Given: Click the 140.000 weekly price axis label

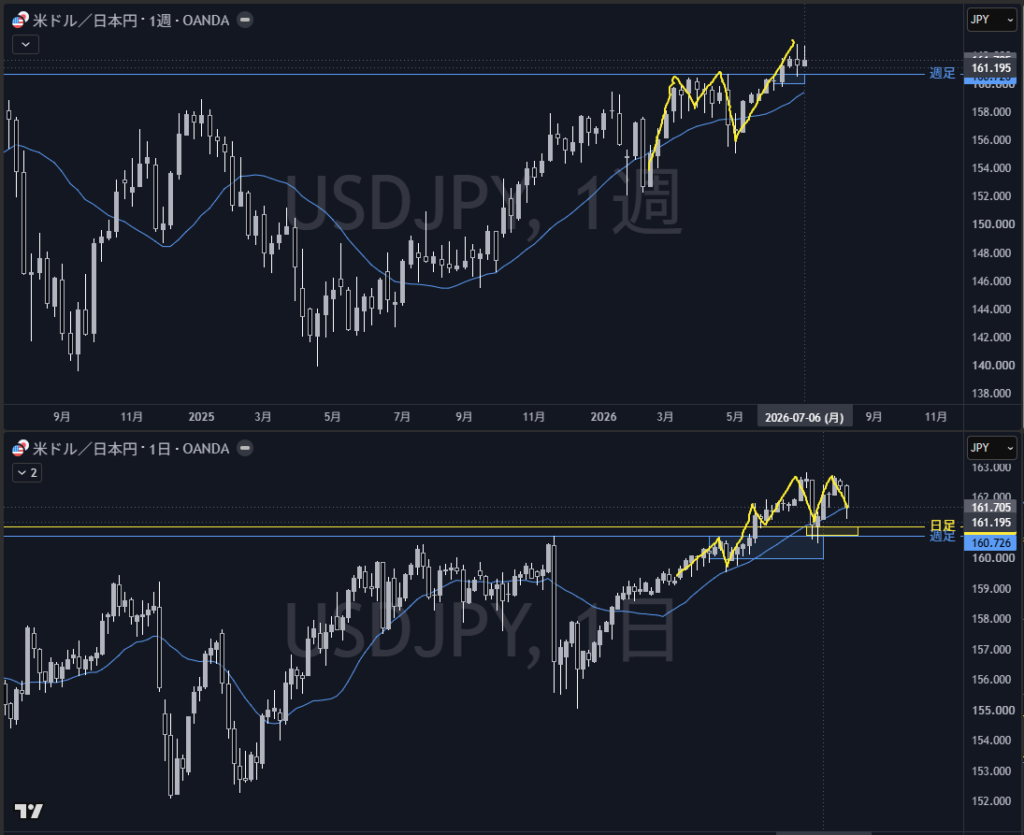Looking at the screenshot, I should 993,365.
